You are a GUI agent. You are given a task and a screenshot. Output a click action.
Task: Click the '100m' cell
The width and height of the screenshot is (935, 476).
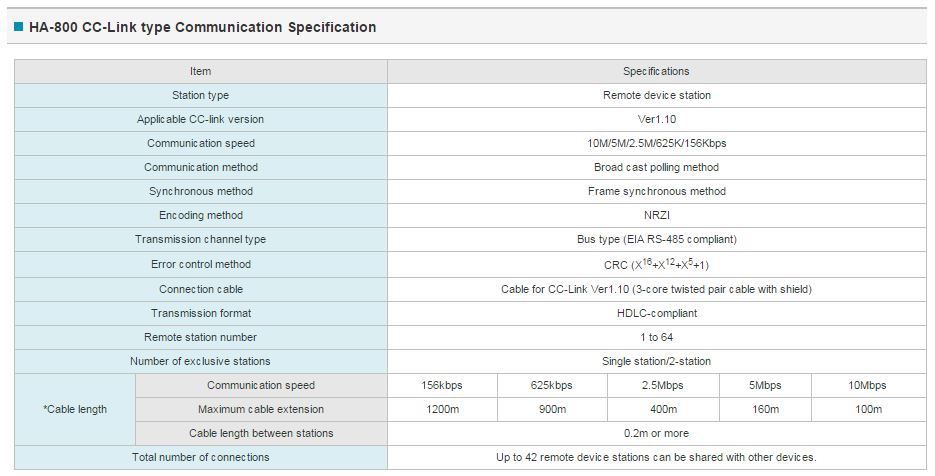pos(868,409)
